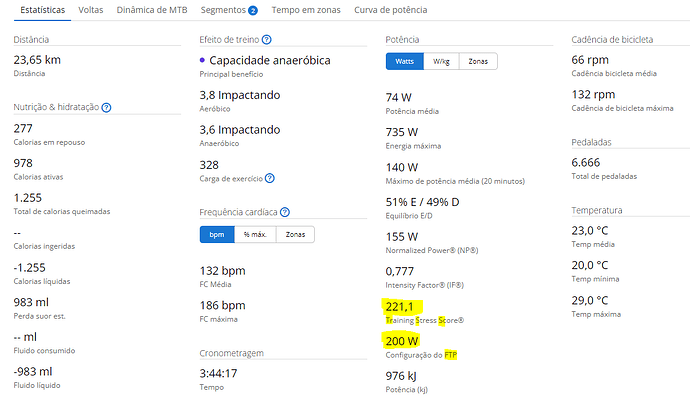Click the 1.255 total calories burned value
The width and height of the screenshot is (690, 398).
click(28, 198)
